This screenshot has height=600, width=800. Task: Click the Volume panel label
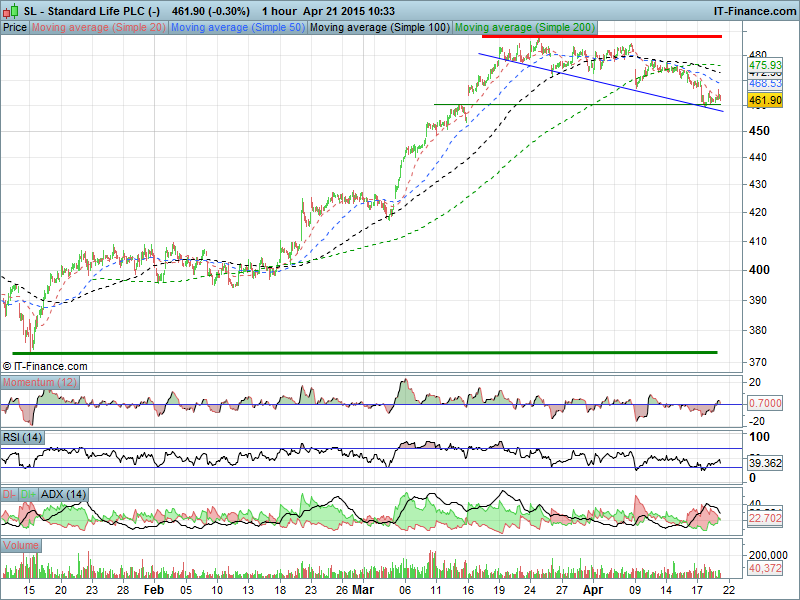22,545
